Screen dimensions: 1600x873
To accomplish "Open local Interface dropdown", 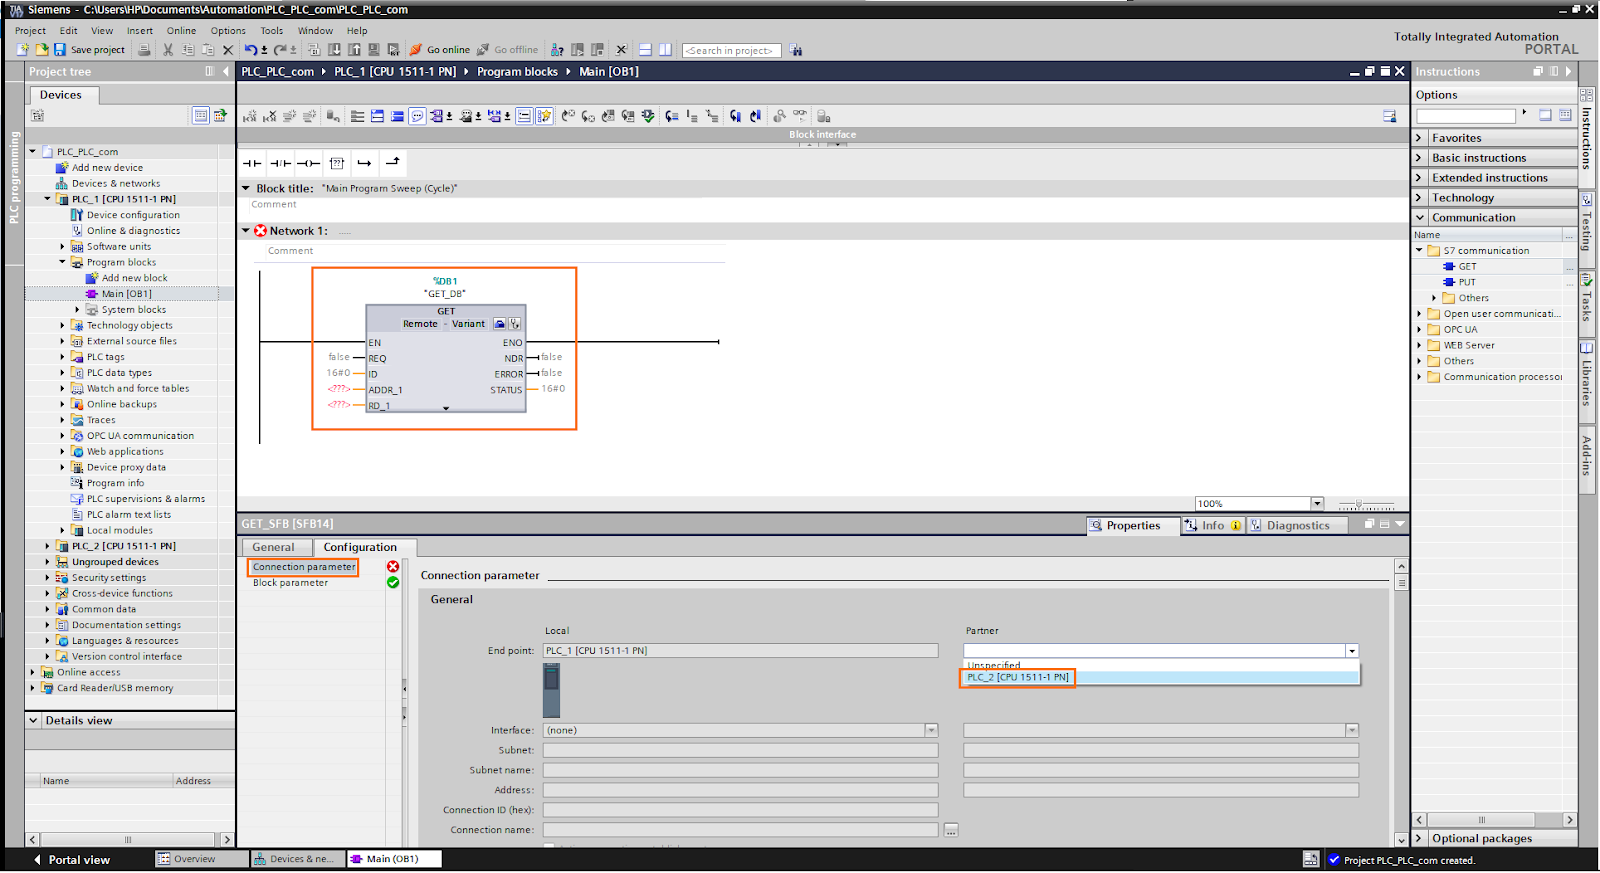I will [x=931, y=730].
